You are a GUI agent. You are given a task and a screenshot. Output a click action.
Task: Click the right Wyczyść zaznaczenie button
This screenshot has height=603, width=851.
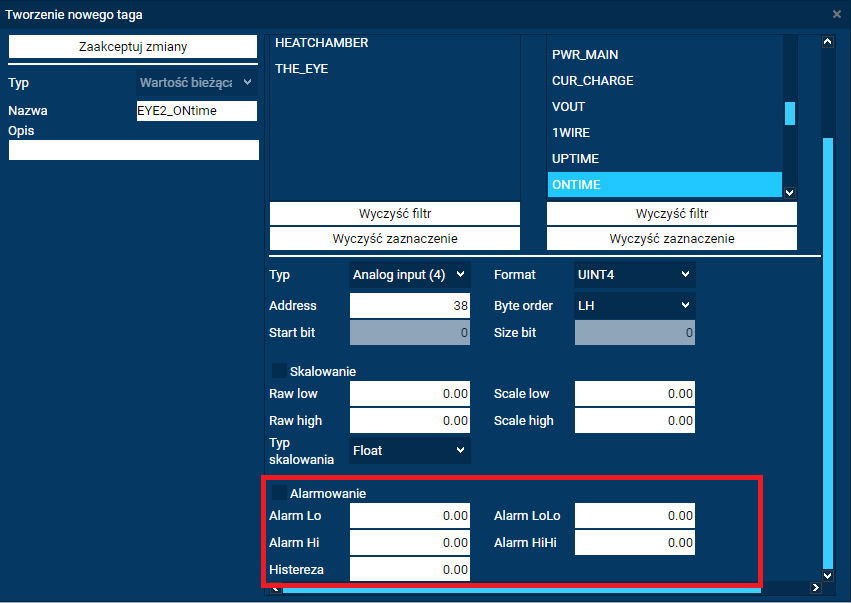pos(671,239)
